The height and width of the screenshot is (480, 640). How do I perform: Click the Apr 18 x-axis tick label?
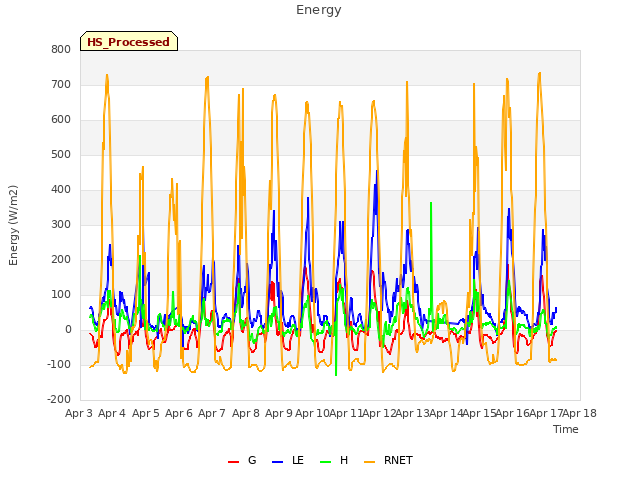tap(580, 413)
